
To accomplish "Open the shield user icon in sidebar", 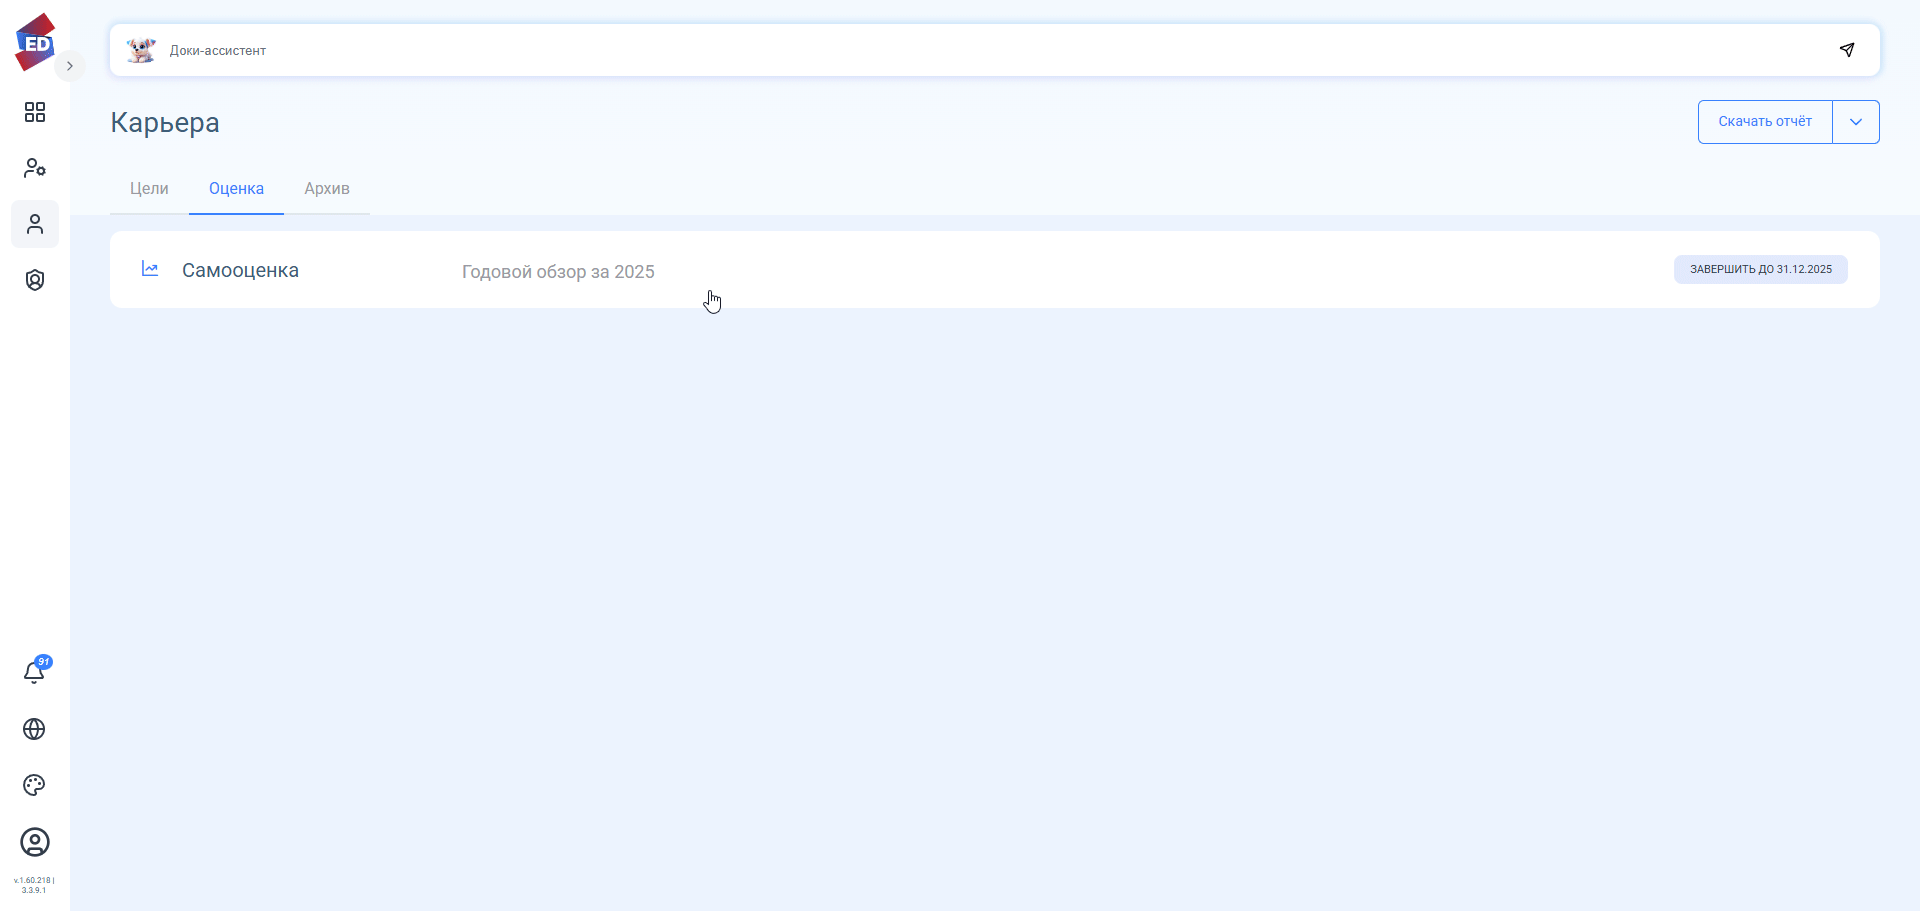I will pyautogui.click(x=35, y=280).
